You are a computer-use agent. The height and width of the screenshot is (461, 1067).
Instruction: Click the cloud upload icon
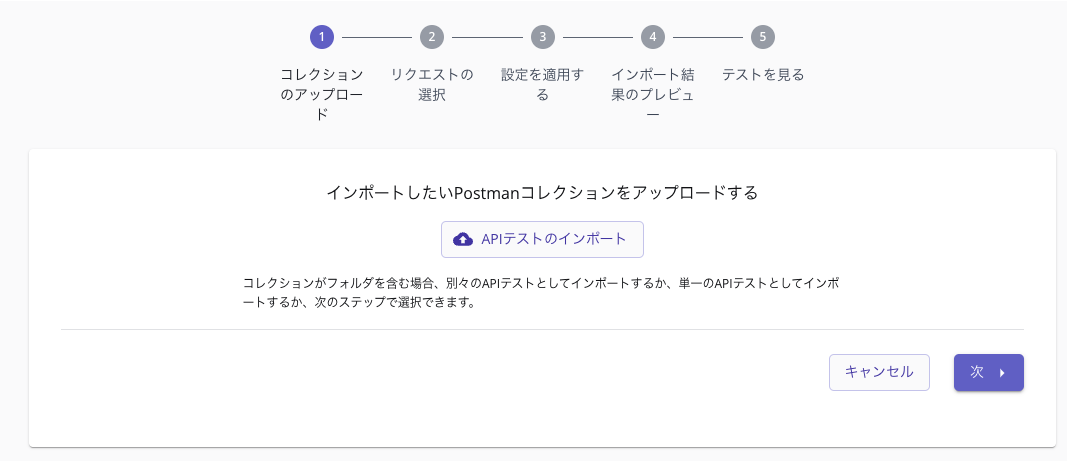coord(463,239)
